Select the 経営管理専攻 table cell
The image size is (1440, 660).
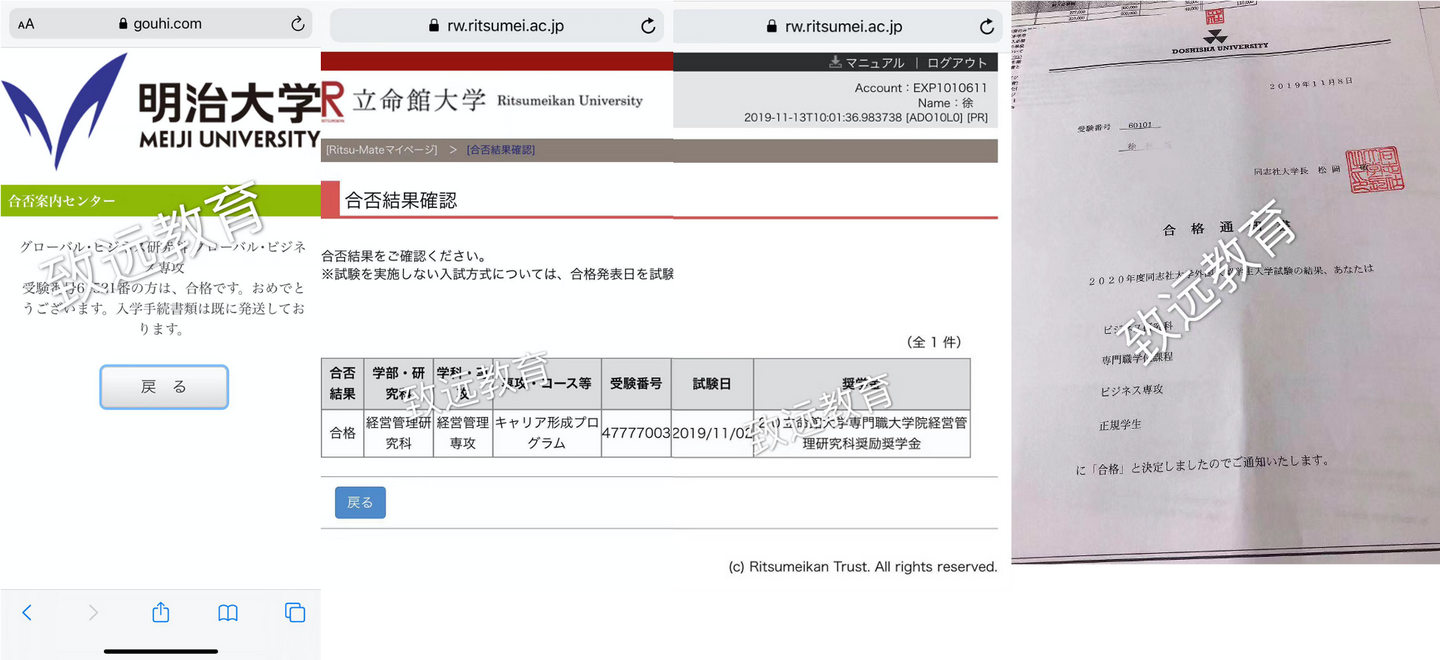tap(463, 433)
